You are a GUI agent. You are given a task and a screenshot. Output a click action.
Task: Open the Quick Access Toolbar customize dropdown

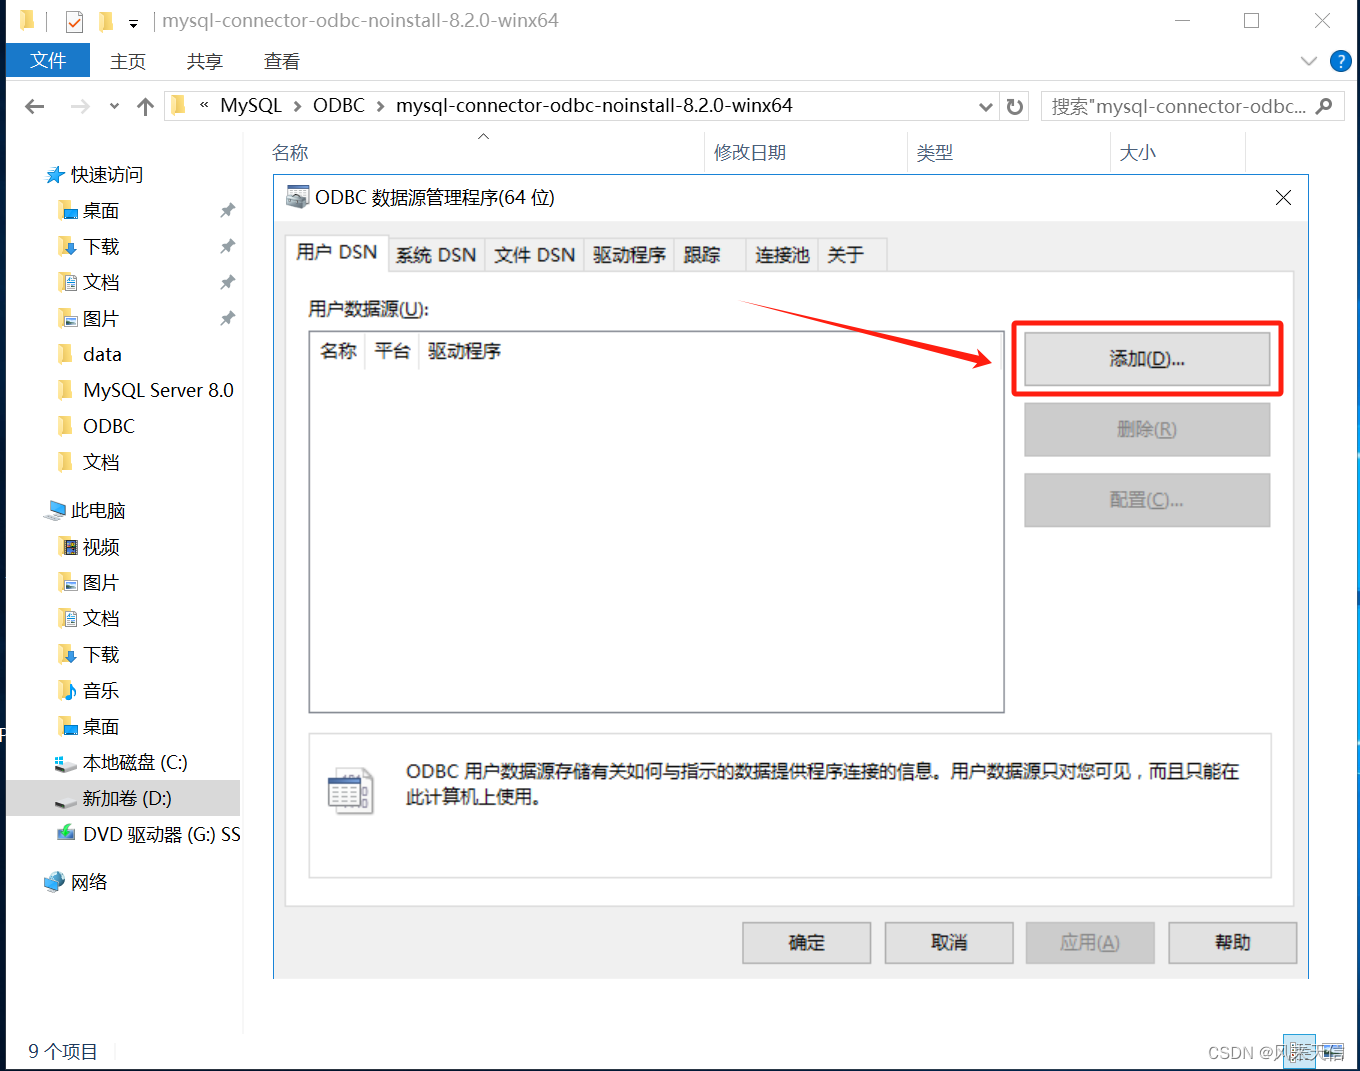coord(133,22)
